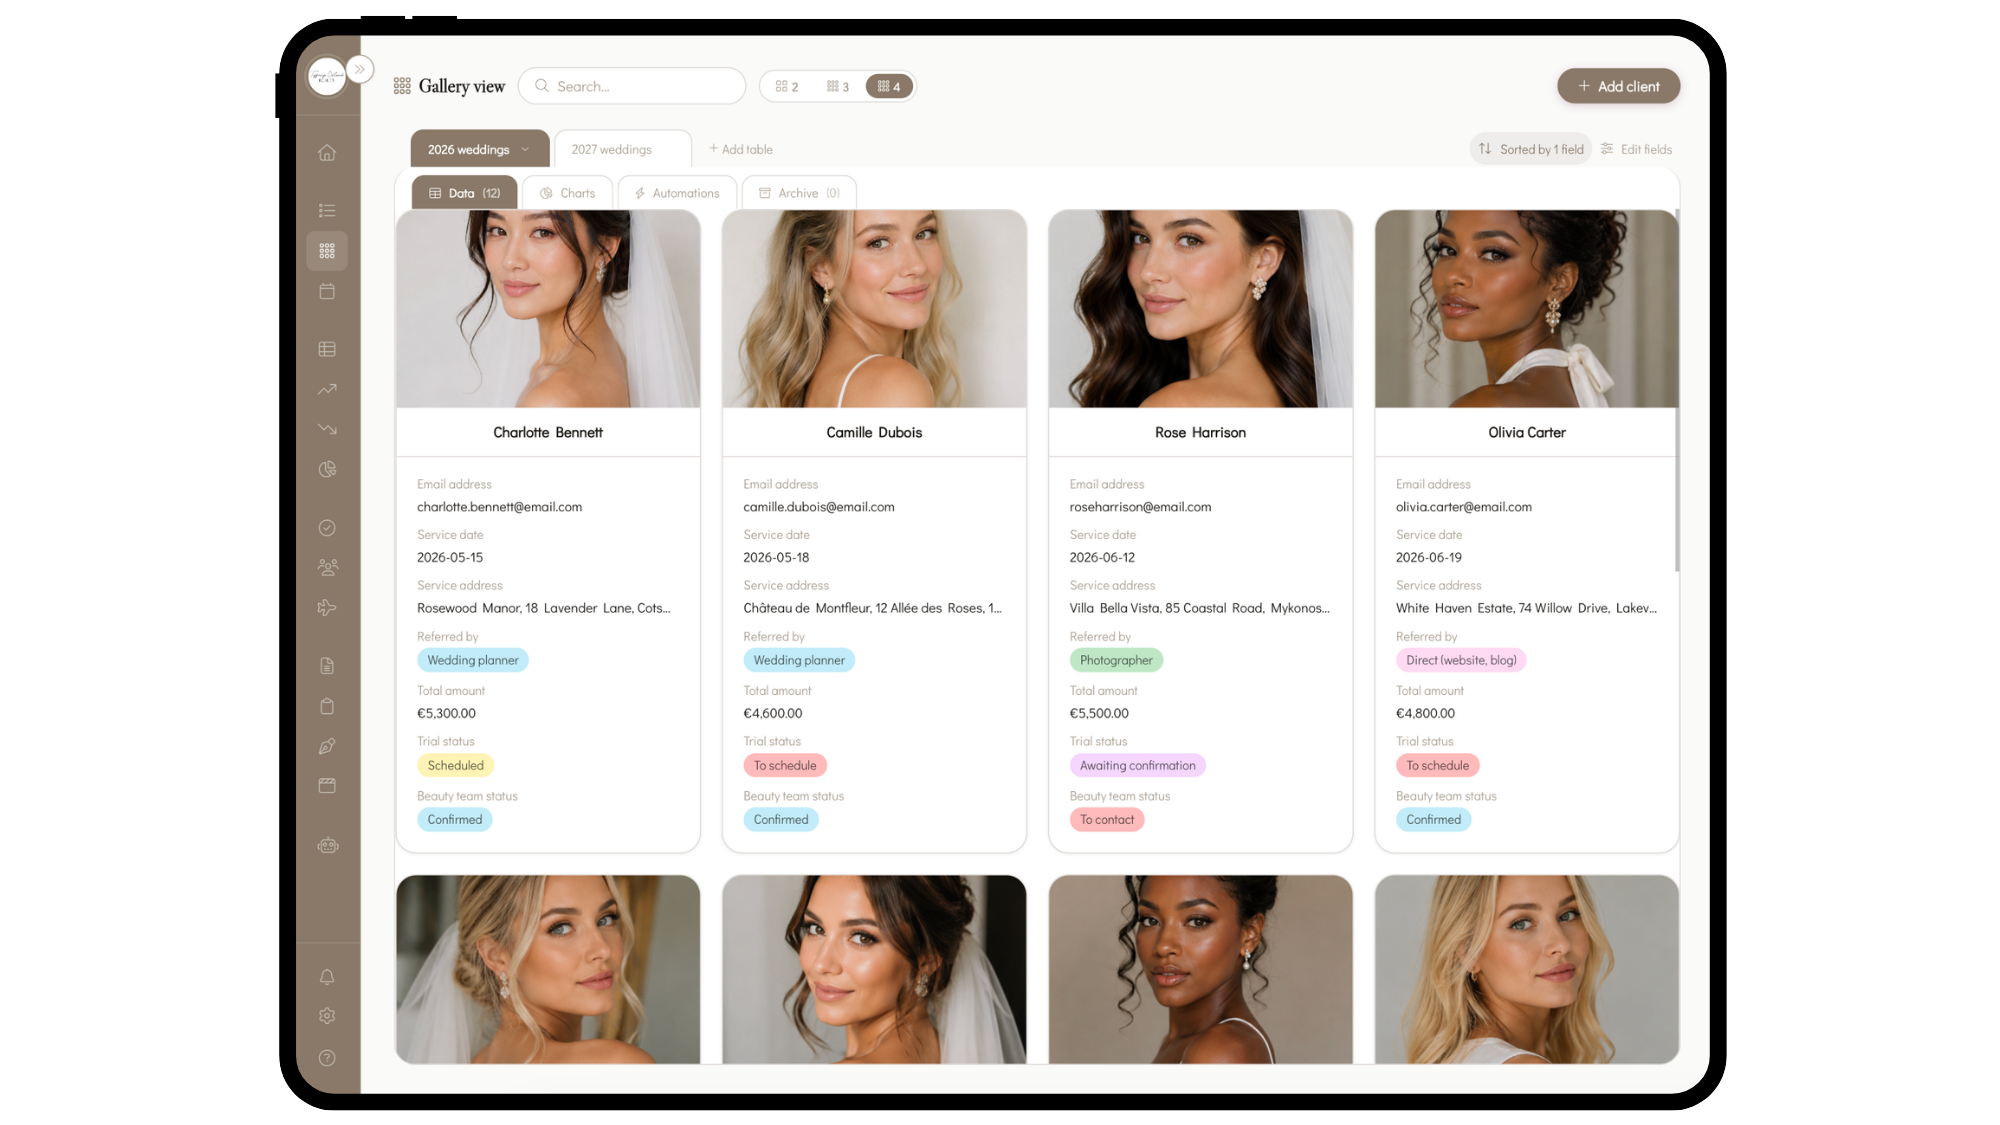2000x1125 pixels.
Task: Click the Add client button
Action: pyautogui.click(x=1618, y=86)
